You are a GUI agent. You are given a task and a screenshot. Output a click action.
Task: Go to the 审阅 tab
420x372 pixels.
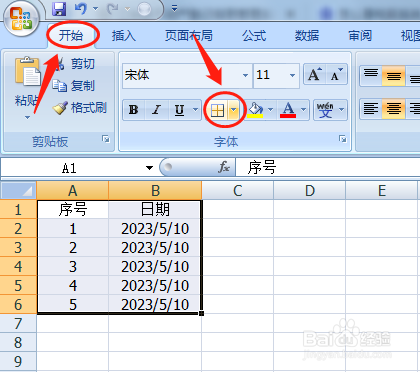[x=360, y=35]
